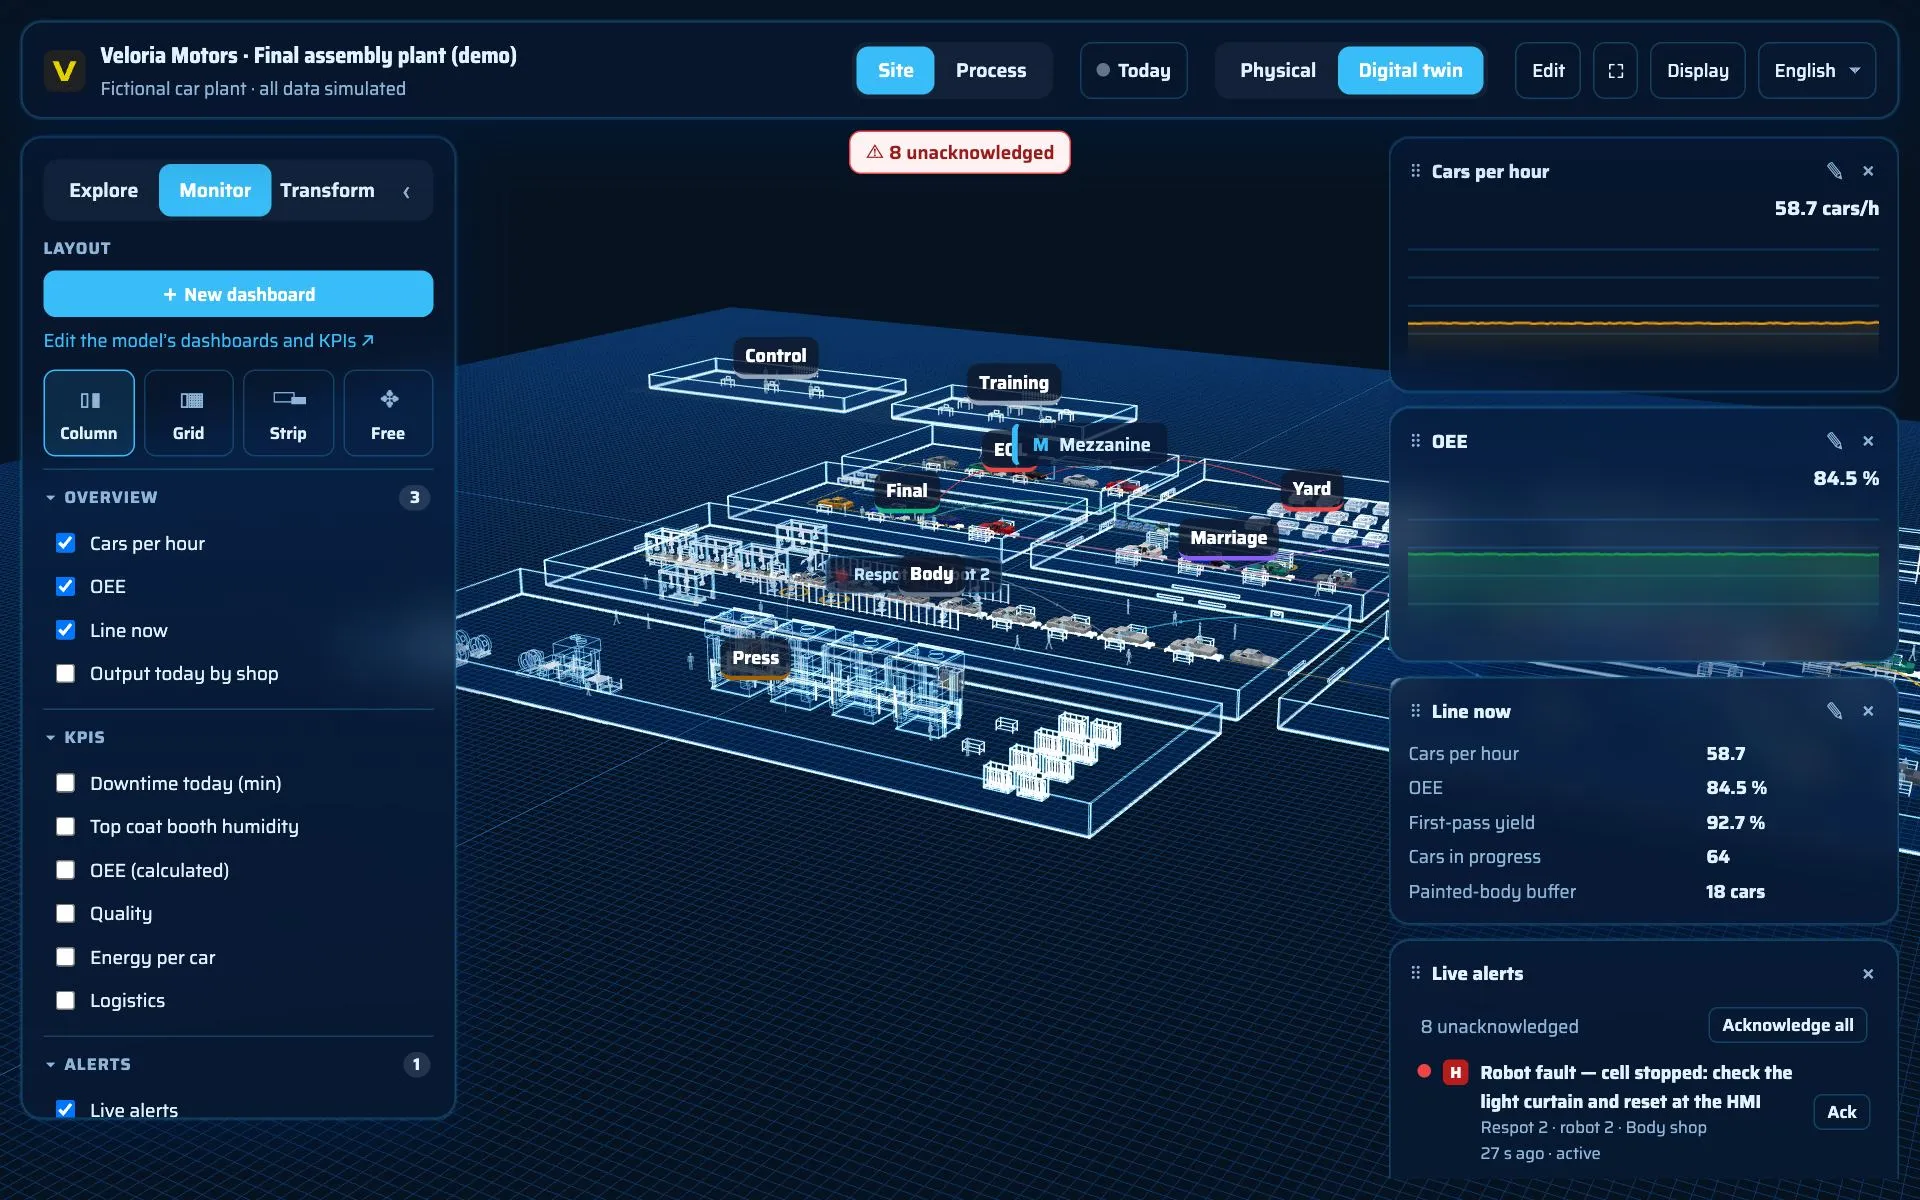Switch to the Physical view
This screenshot has height=1200, width=1920.
[1277, 71]
